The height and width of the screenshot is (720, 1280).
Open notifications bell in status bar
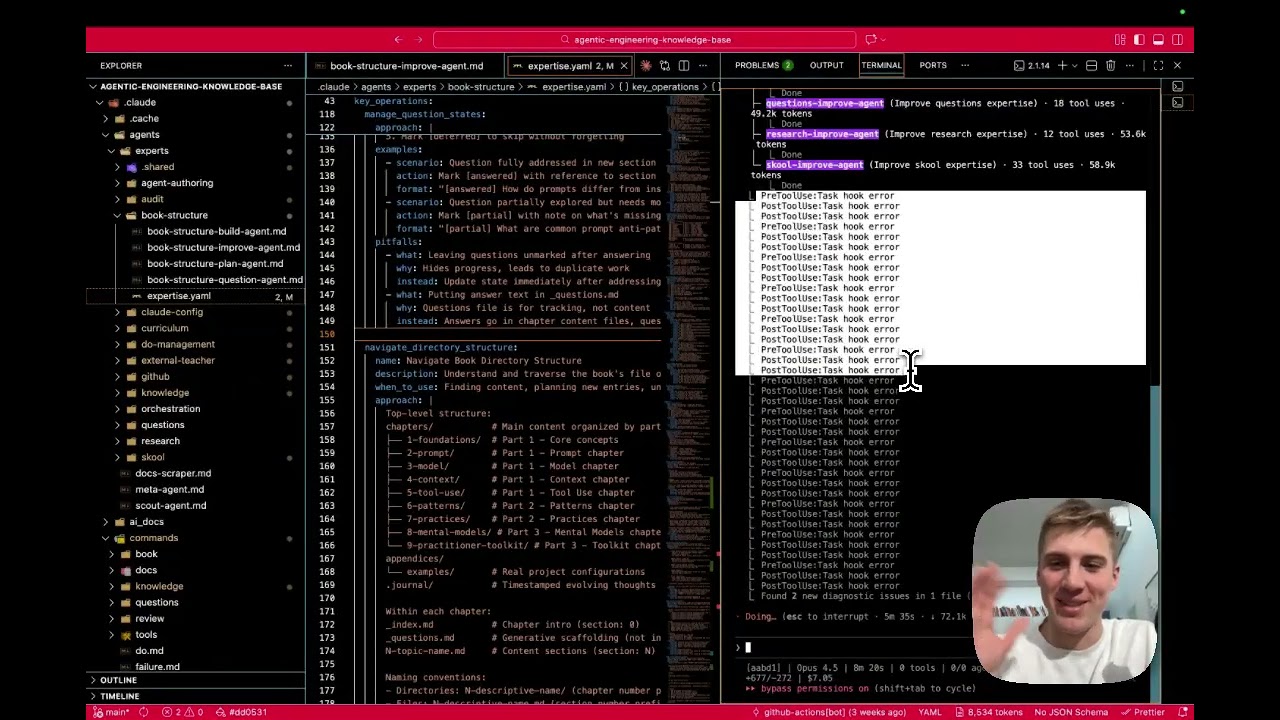1181,712
